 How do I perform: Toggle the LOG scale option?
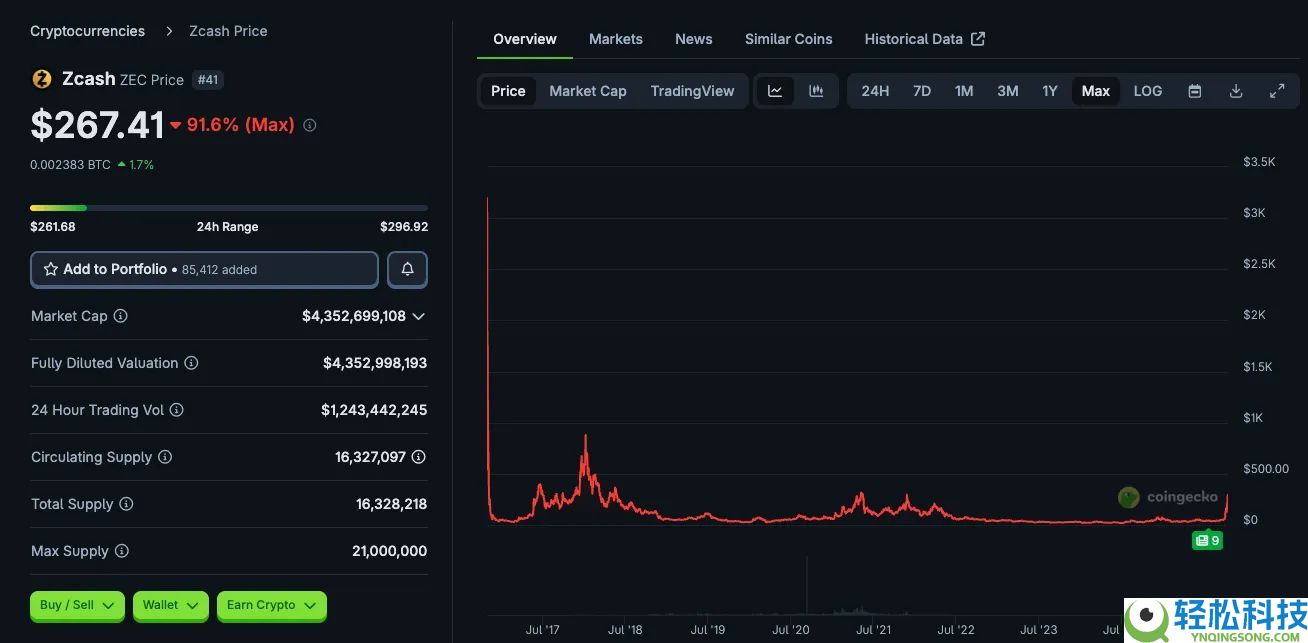(x=1147, y=91)
